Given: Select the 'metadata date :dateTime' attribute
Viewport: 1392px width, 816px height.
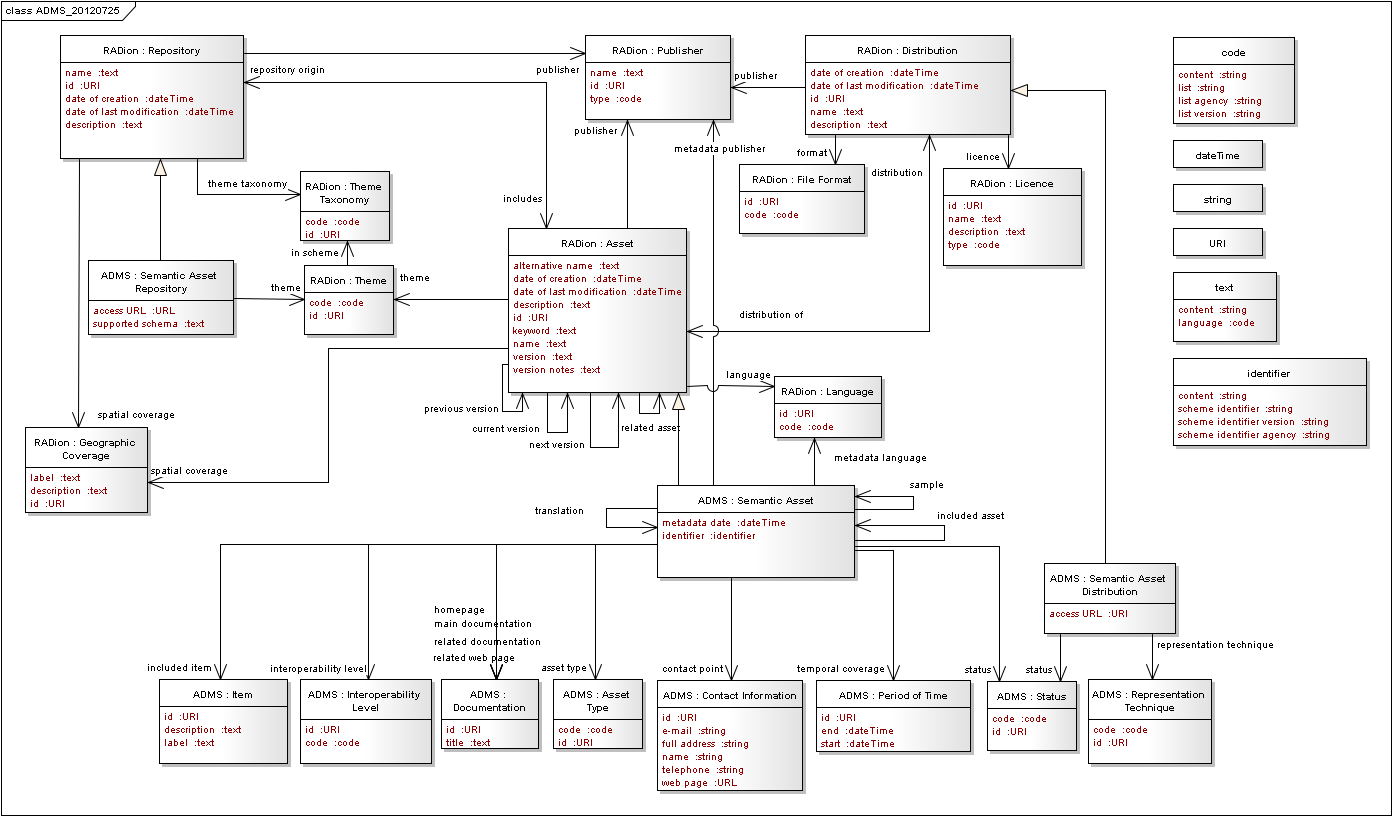Looking at the screenshot, I should click(x=715, y=522).
